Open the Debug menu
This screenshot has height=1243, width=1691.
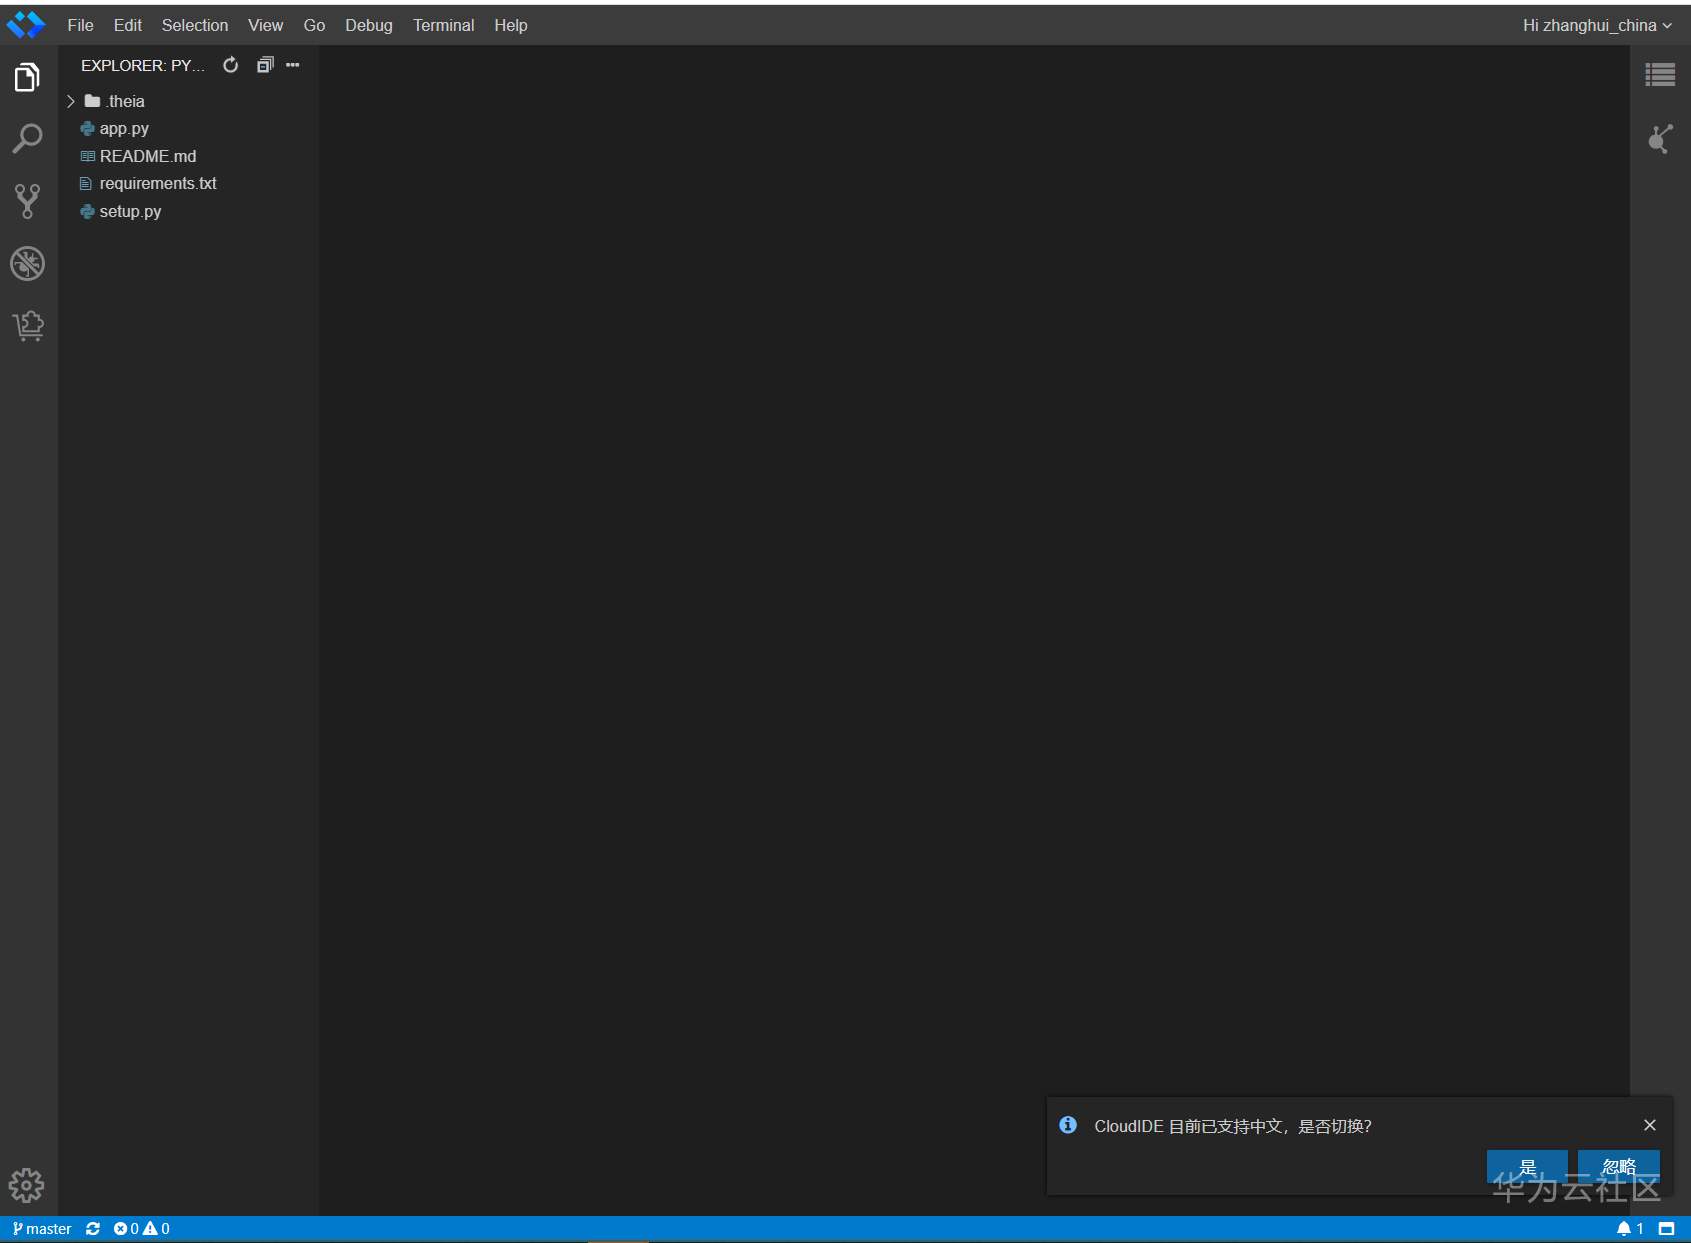[x=369, y=25]
